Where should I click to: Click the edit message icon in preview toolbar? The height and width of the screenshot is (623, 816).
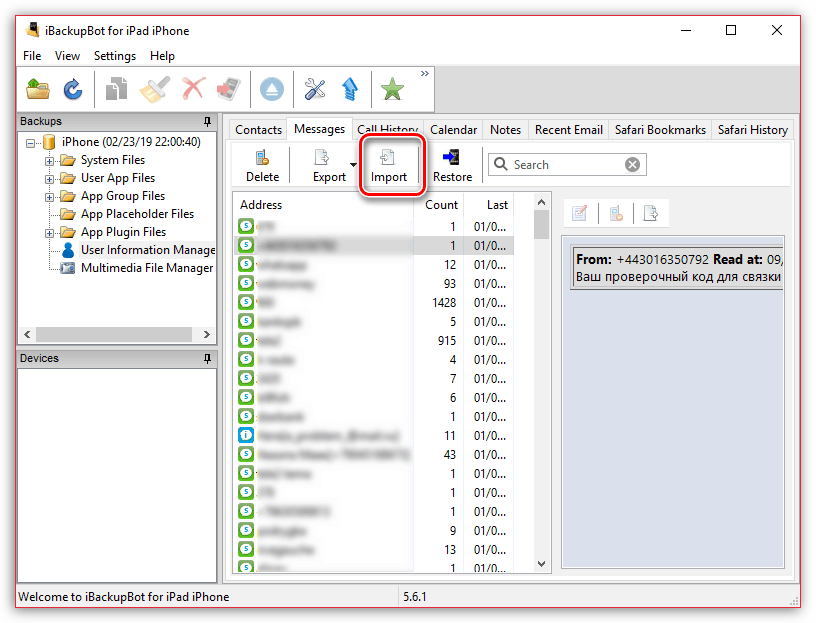click(x=579, y=213)
